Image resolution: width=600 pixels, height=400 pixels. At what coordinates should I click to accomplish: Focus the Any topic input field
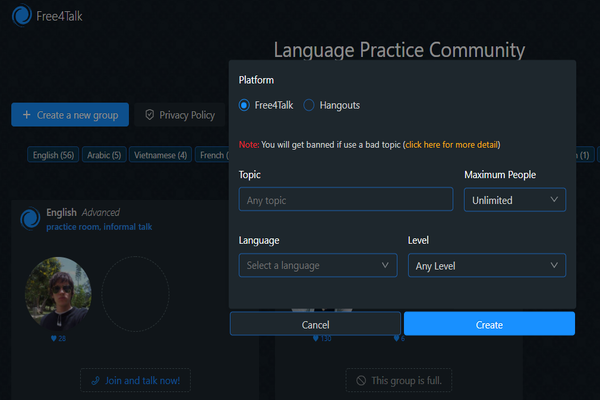coord(346,199)
